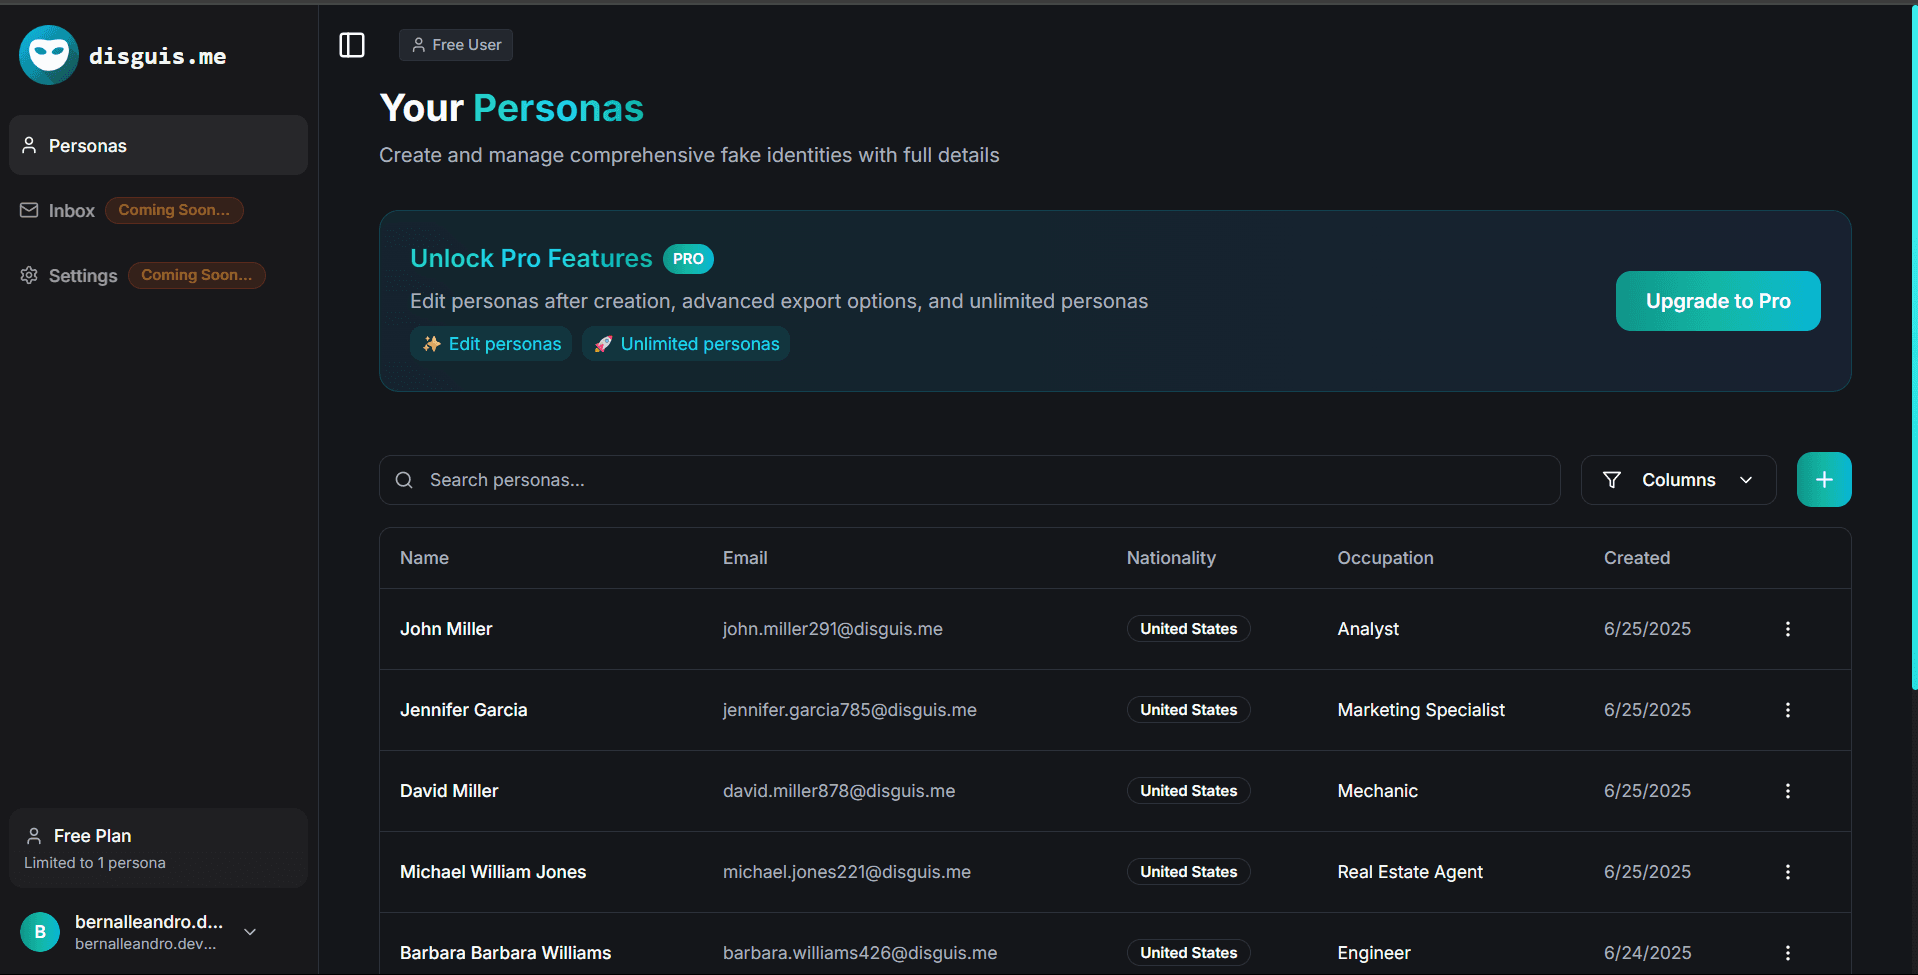Toggle the sidebar panel icon
The height and width of the screenshot is (975, 1918).
tap(352, 45)
